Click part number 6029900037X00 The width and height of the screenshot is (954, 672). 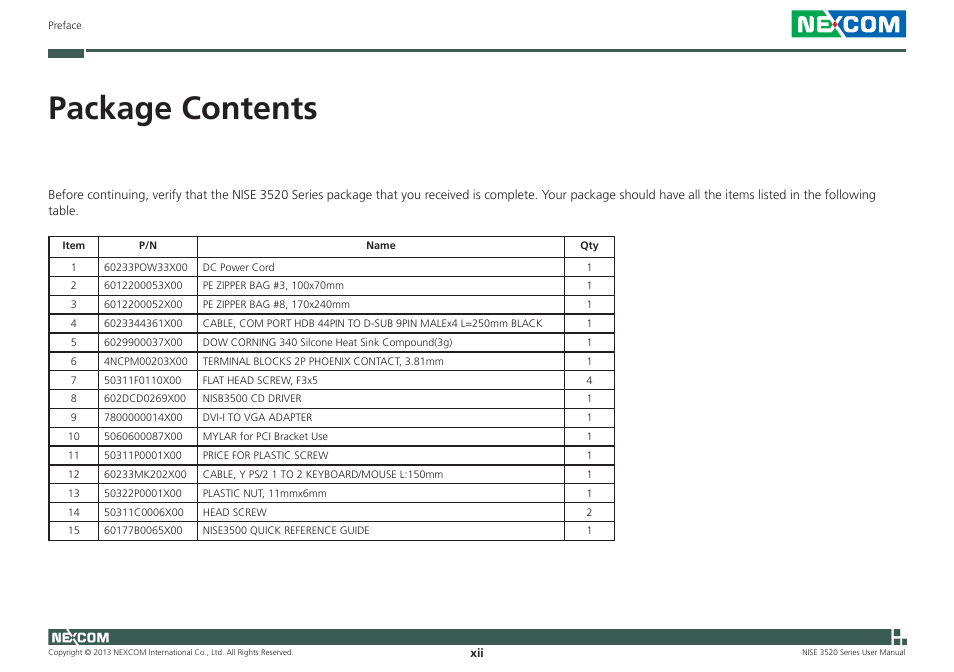pos(143,342)
